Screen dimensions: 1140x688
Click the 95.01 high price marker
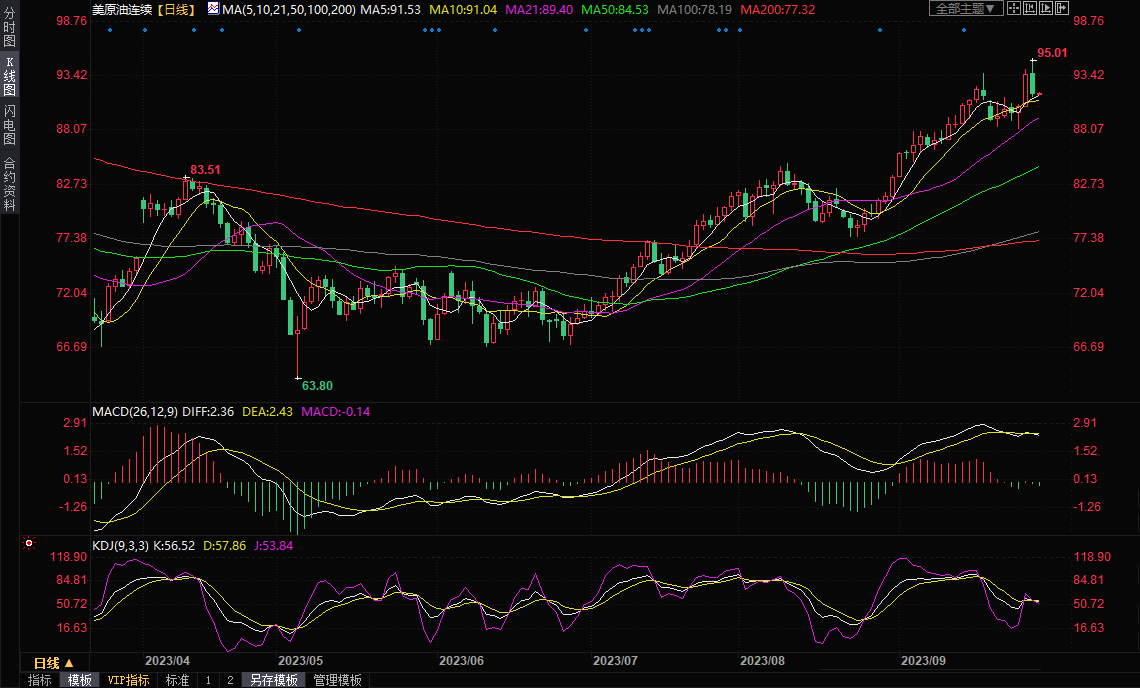click(1051, 53)
